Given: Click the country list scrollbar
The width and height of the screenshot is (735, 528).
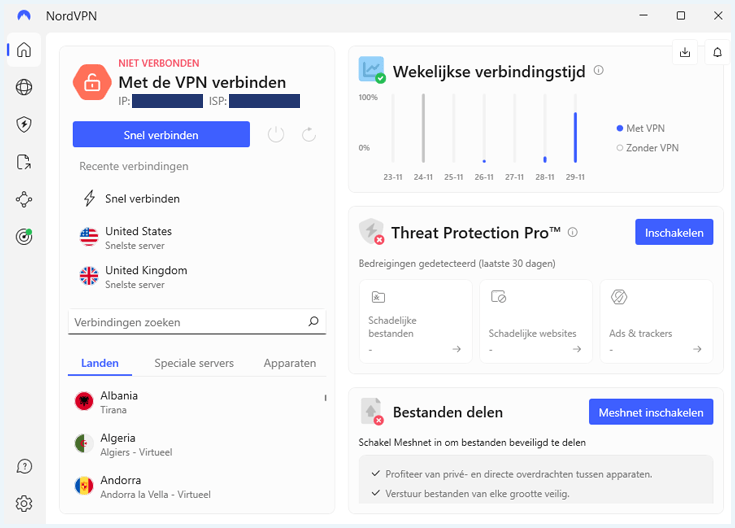Looking at the screenshot, I should pyautogui.click(x=325, y=398).
